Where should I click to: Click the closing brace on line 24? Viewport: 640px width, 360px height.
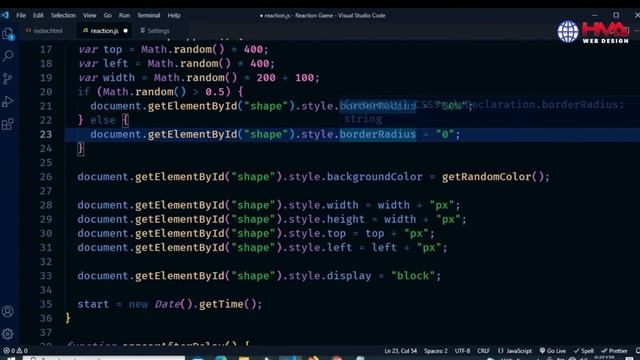(80, 149)
